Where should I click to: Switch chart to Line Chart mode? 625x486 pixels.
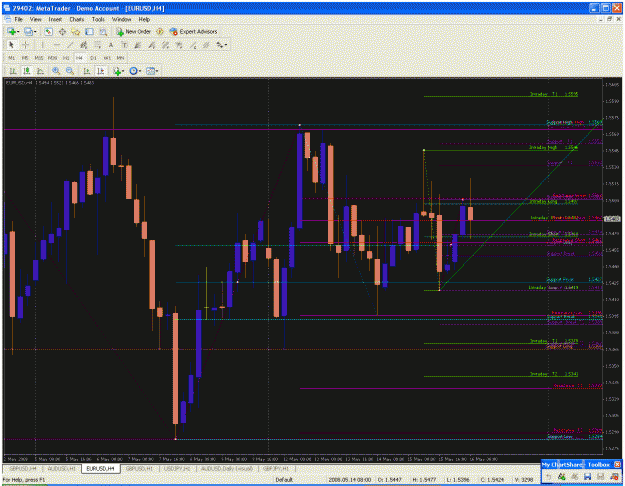pos(40,71)
